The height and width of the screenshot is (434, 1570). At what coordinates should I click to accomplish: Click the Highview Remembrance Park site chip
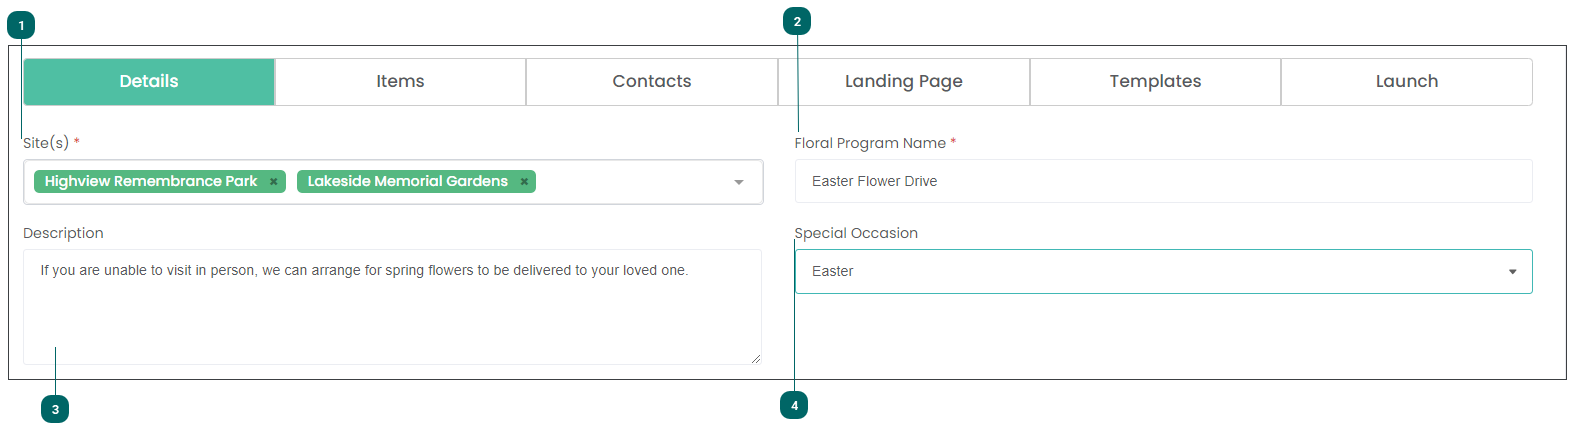[160, 181]
